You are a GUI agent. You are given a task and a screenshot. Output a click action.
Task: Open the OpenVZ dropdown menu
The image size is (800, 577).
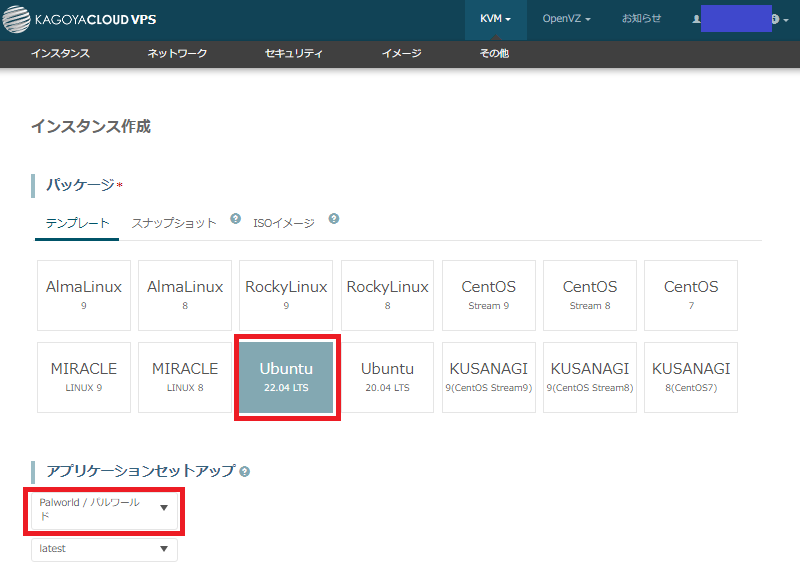(x=566, y=19)
